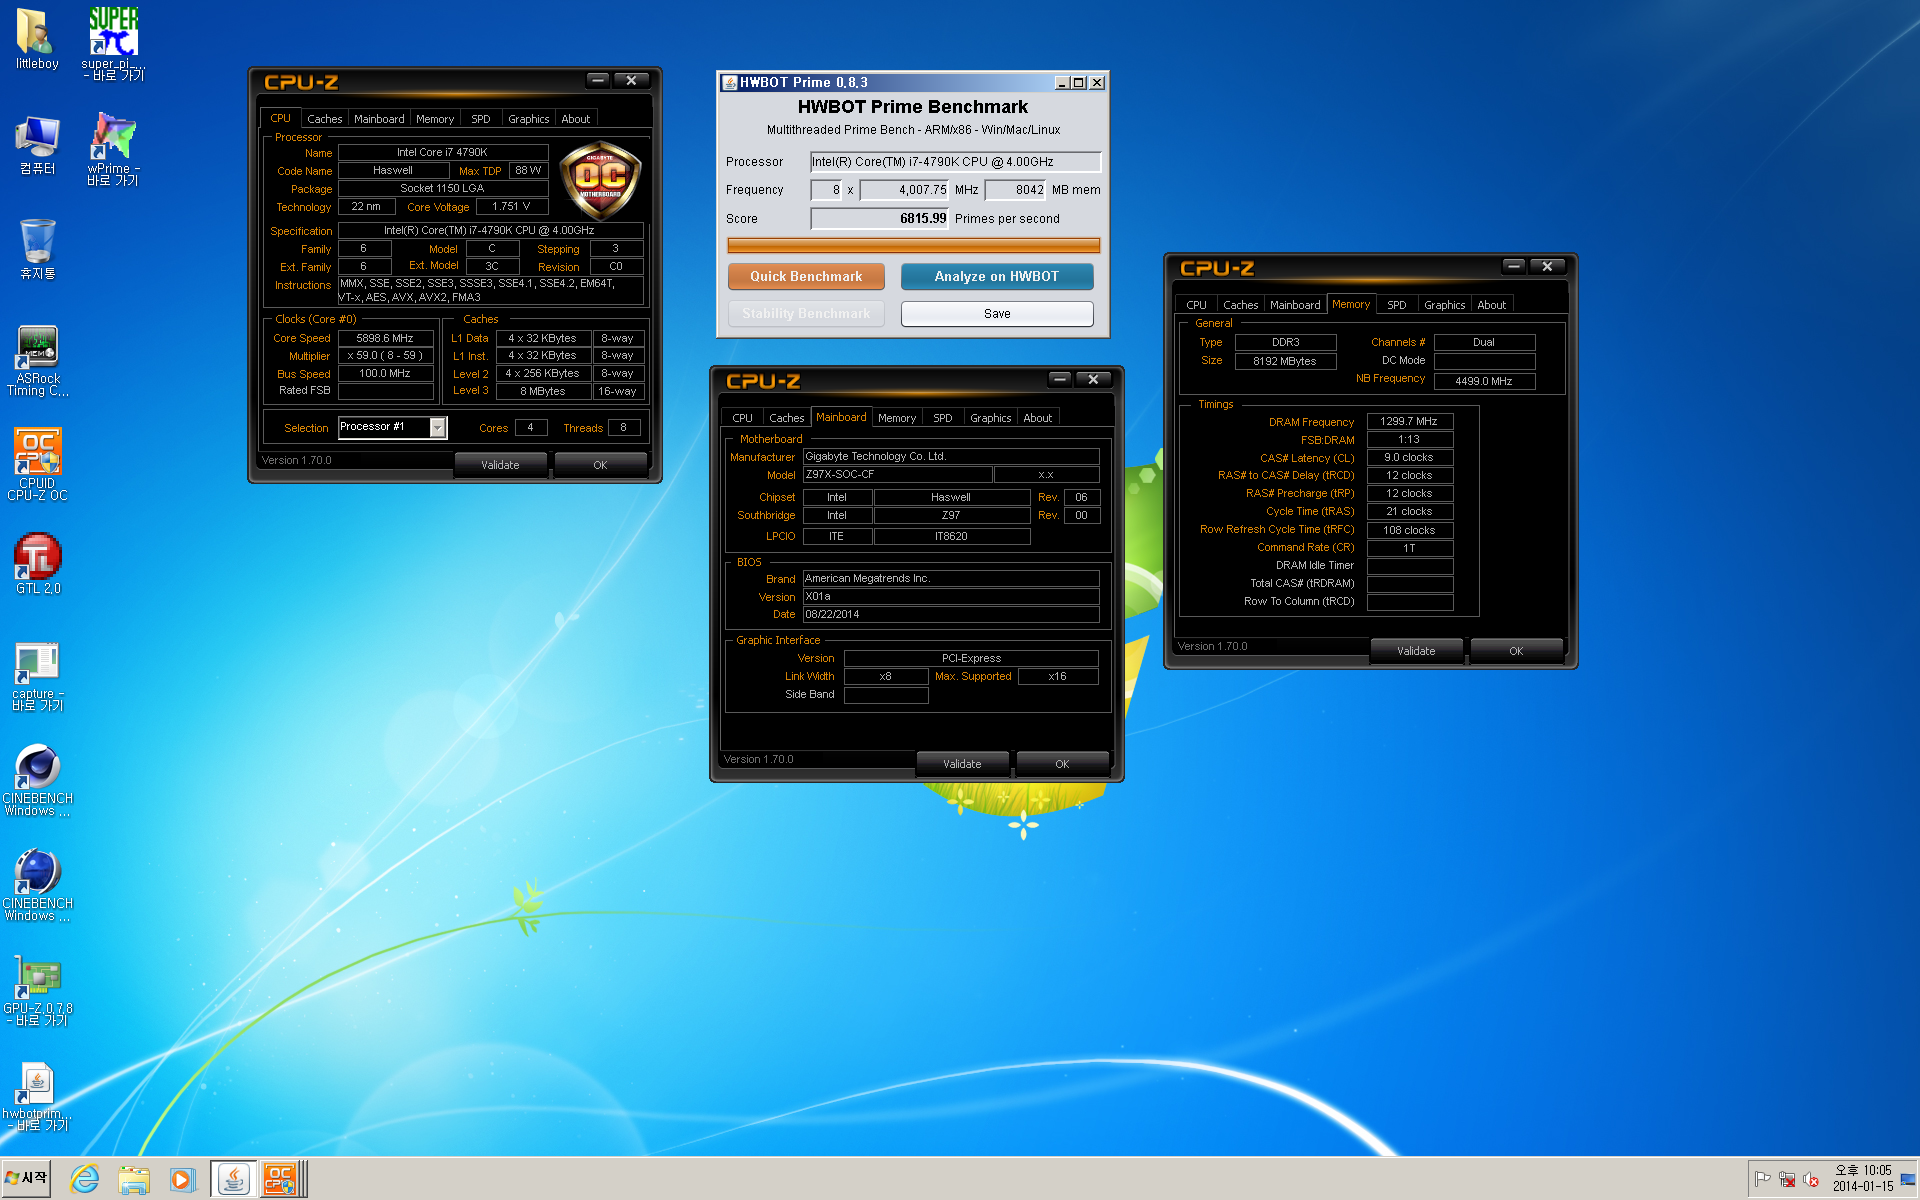
Task: Click Action Center flag tray icon
Action: point(1763,1180)
